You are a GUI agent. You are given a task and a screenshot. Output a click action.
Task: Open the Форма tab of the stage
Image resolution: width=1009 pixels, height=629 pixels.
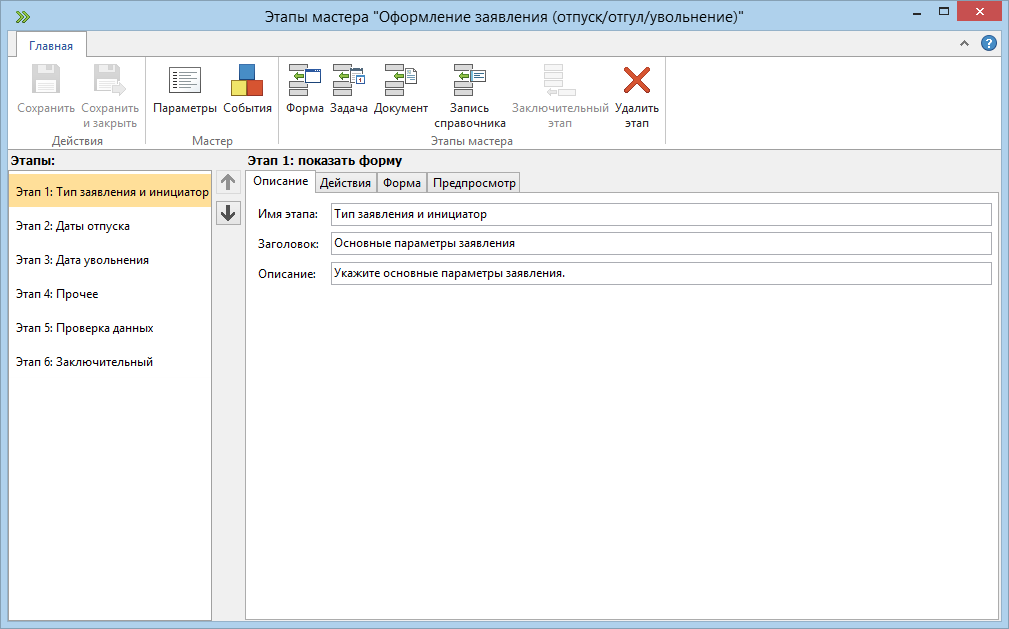coord(402,183)
